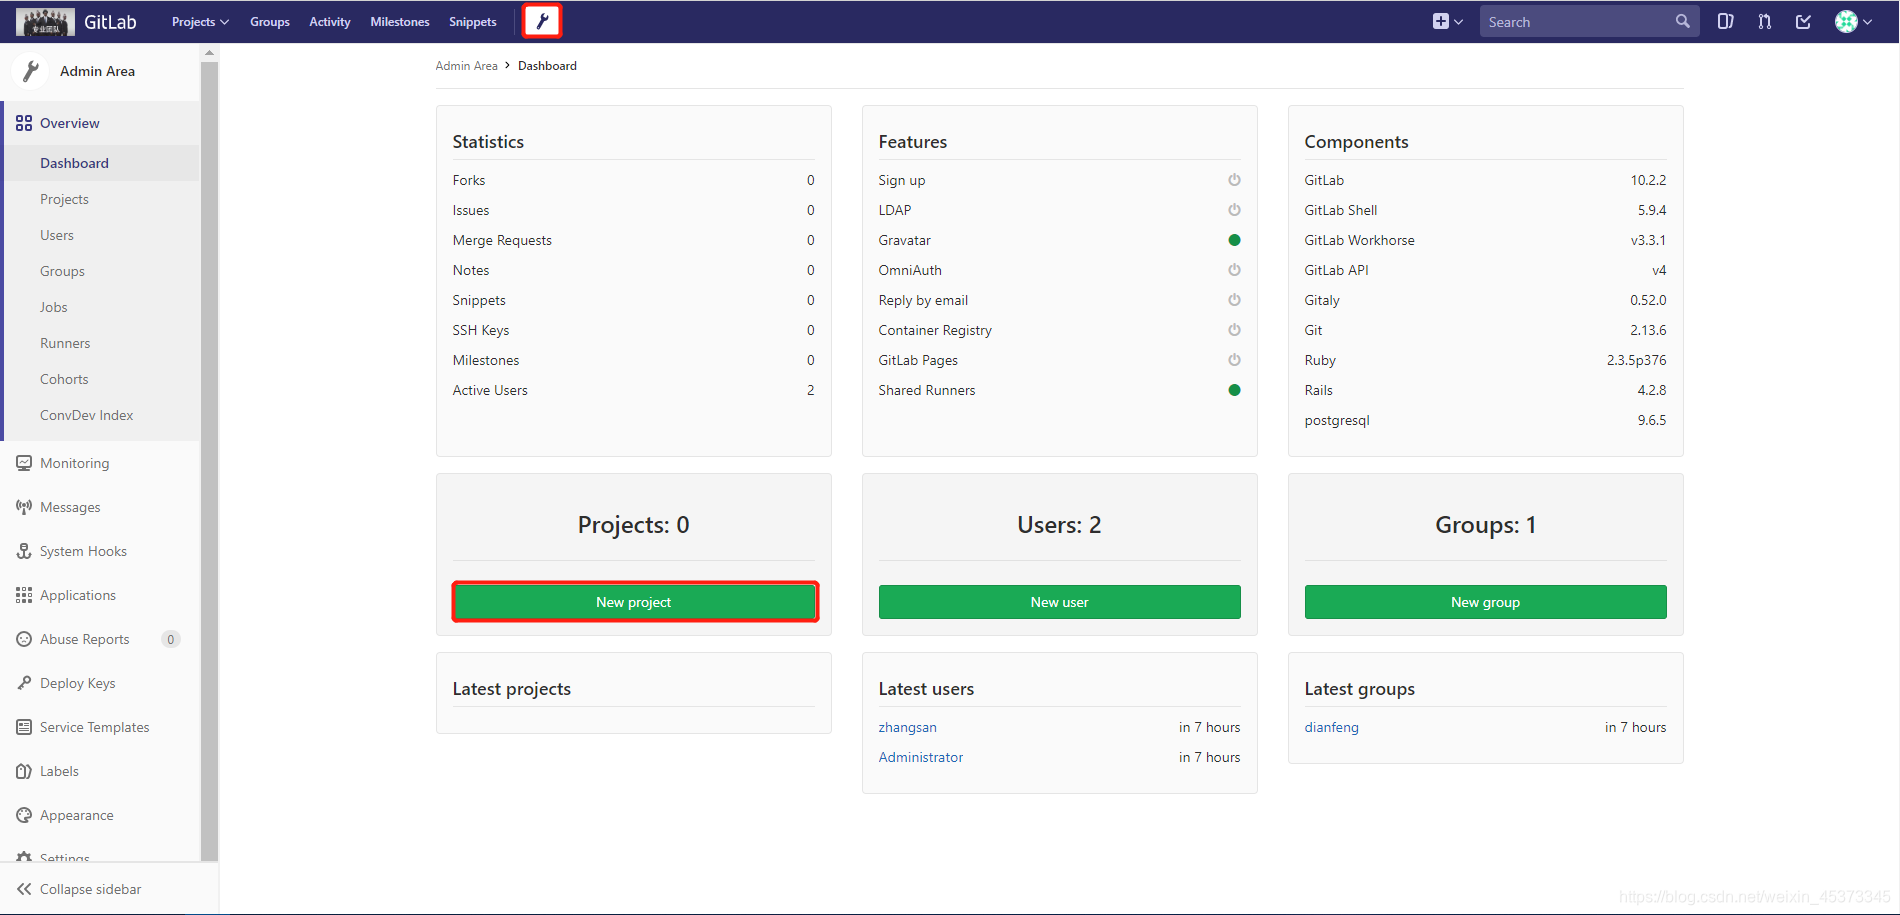Click the Monitoring screen icon
Image resolution: width=1900 pixels, height=915 pixels.
point(24,463)
